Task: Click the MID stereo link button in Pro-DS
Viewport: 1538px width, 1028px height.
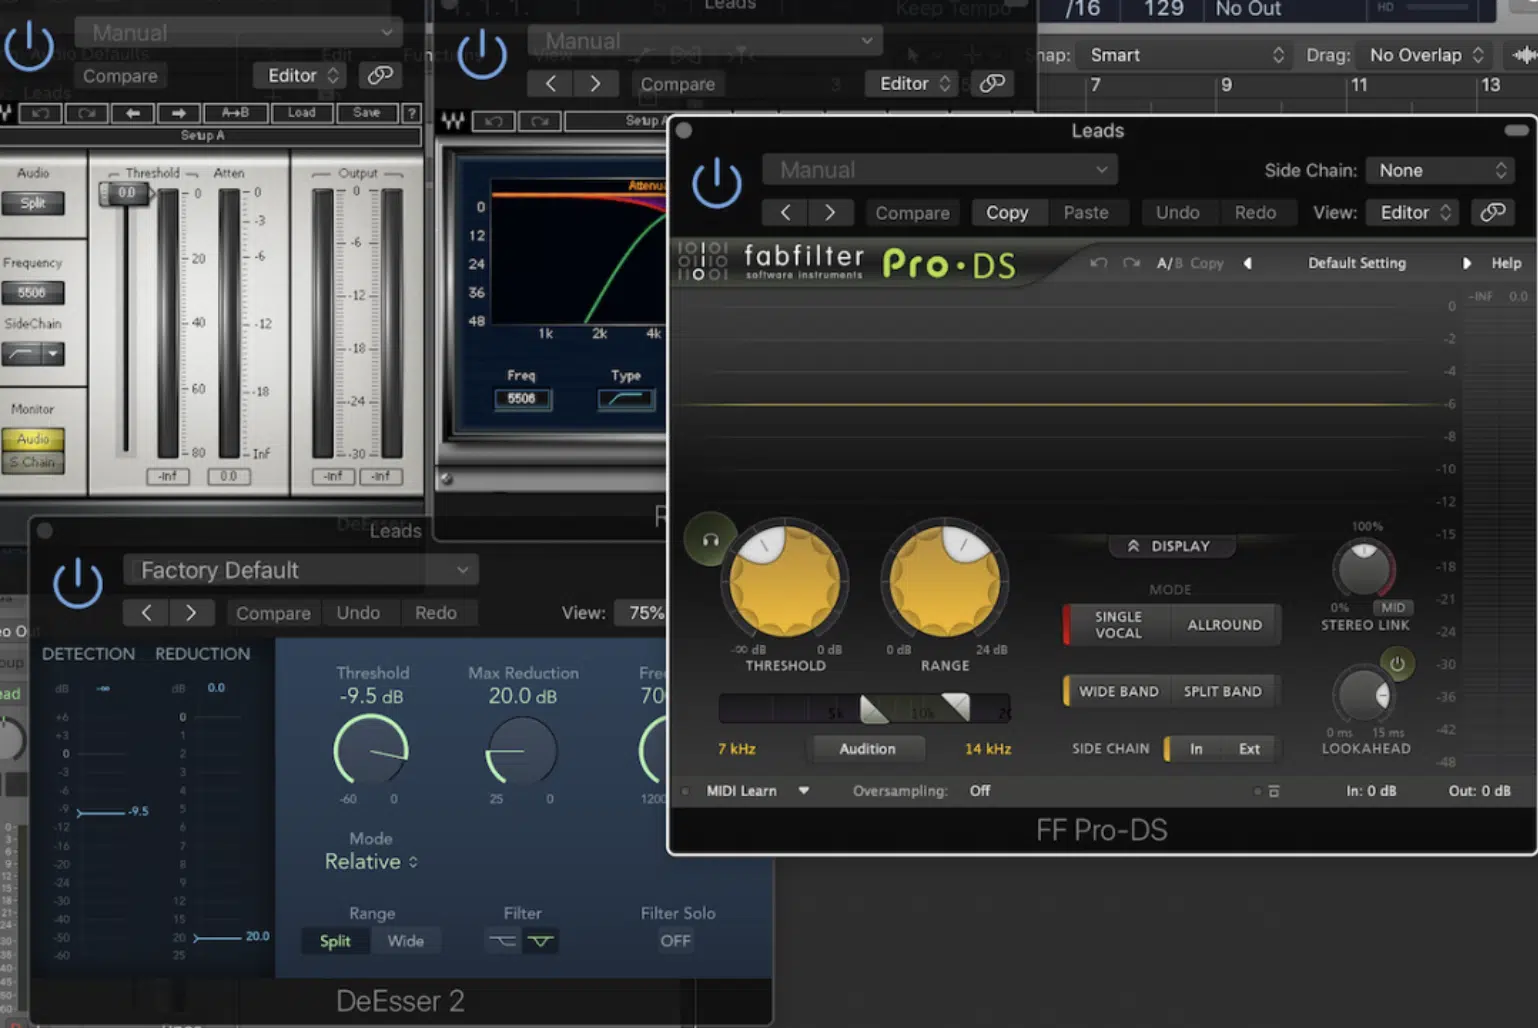Action: [x=1392, y=607]
